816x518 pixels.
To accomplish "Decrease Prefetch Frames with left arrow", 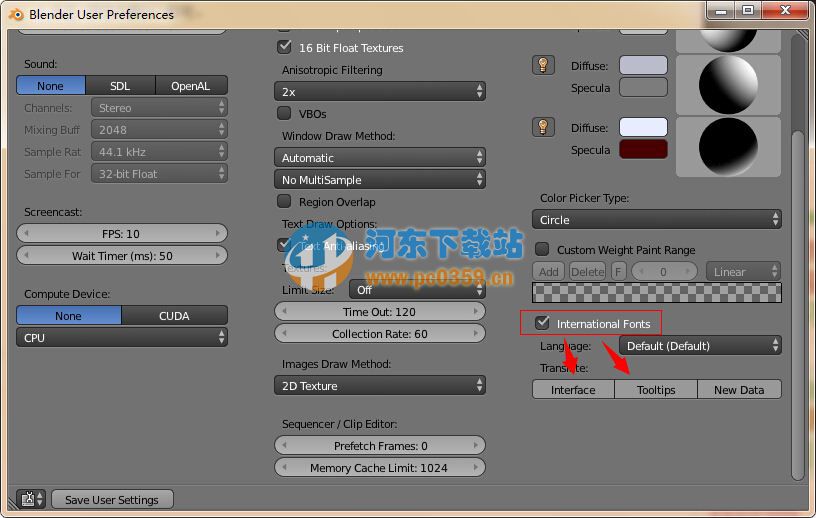I will point(284,445).
